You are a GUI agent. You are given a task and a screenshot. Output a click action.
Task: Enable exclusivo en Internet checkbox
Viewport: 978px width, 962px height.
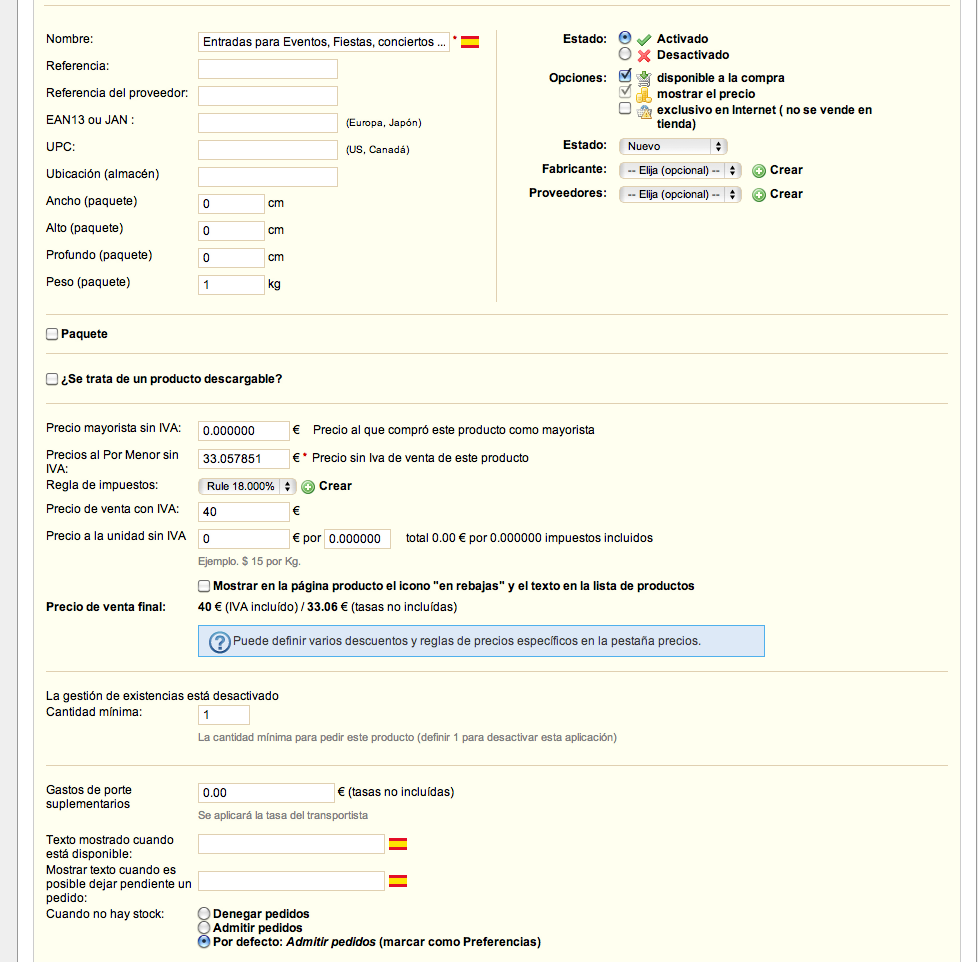tap(625, 108)
